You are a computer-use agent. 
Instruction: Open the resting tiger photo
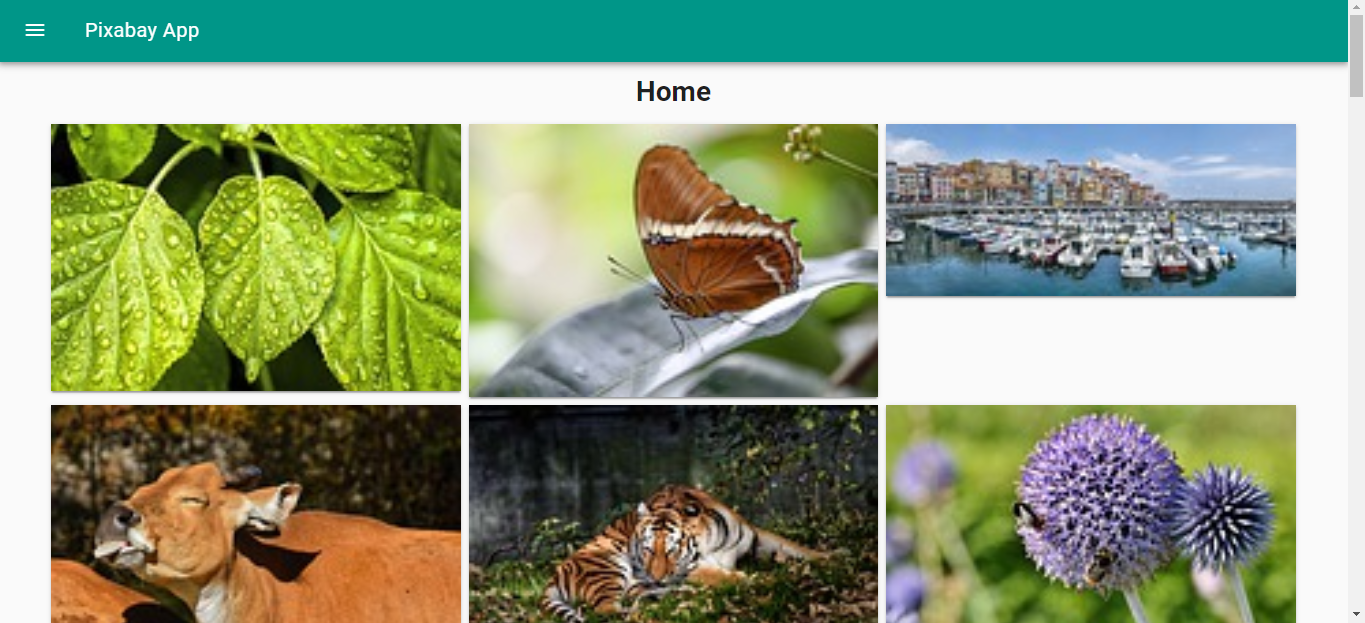click(x=673, y=514)
